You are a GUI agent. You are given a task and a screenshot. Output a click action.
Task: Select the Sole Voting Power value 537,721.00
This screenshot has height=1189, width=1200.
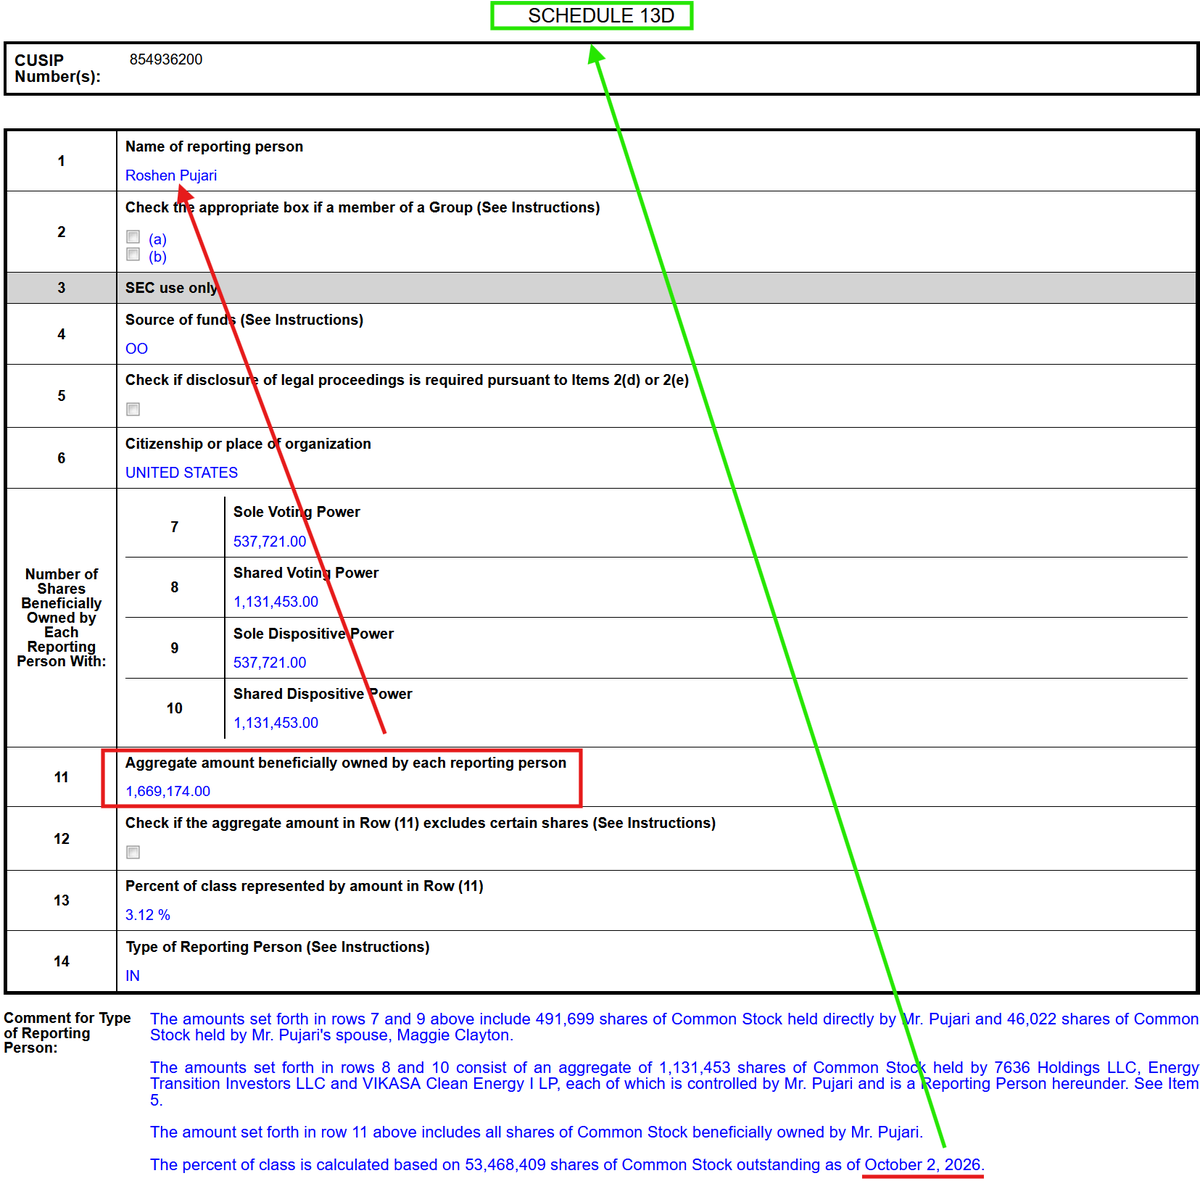(270, 542)
